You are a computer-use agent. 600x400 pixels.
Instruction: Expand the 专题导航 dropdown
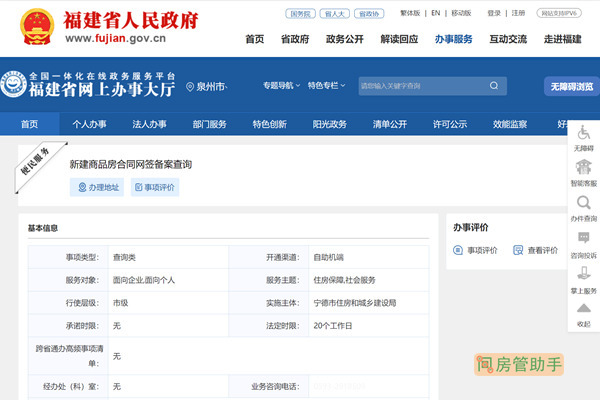click(281, 86)
